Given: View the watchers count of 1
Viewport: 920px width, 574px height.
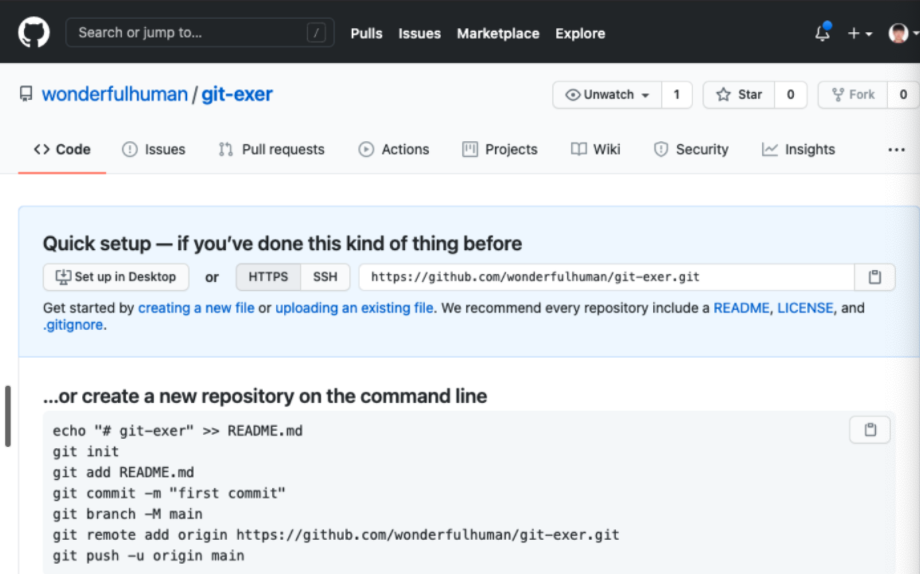Looking at the screenshot, I should (x=677, y=94).
